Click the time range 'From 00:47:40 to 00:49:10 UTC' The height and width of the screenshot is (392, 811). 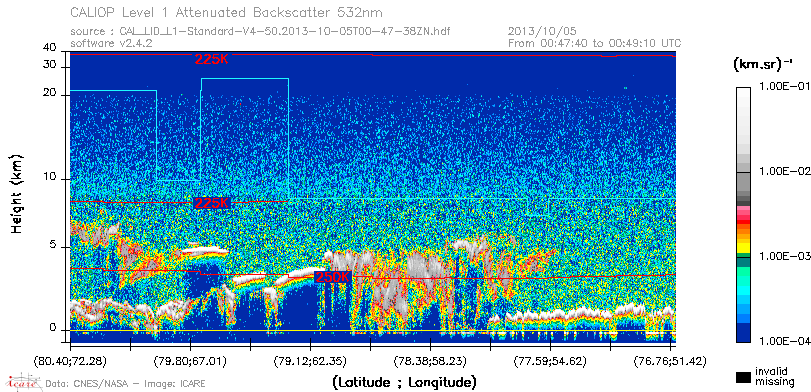(594, 43)
